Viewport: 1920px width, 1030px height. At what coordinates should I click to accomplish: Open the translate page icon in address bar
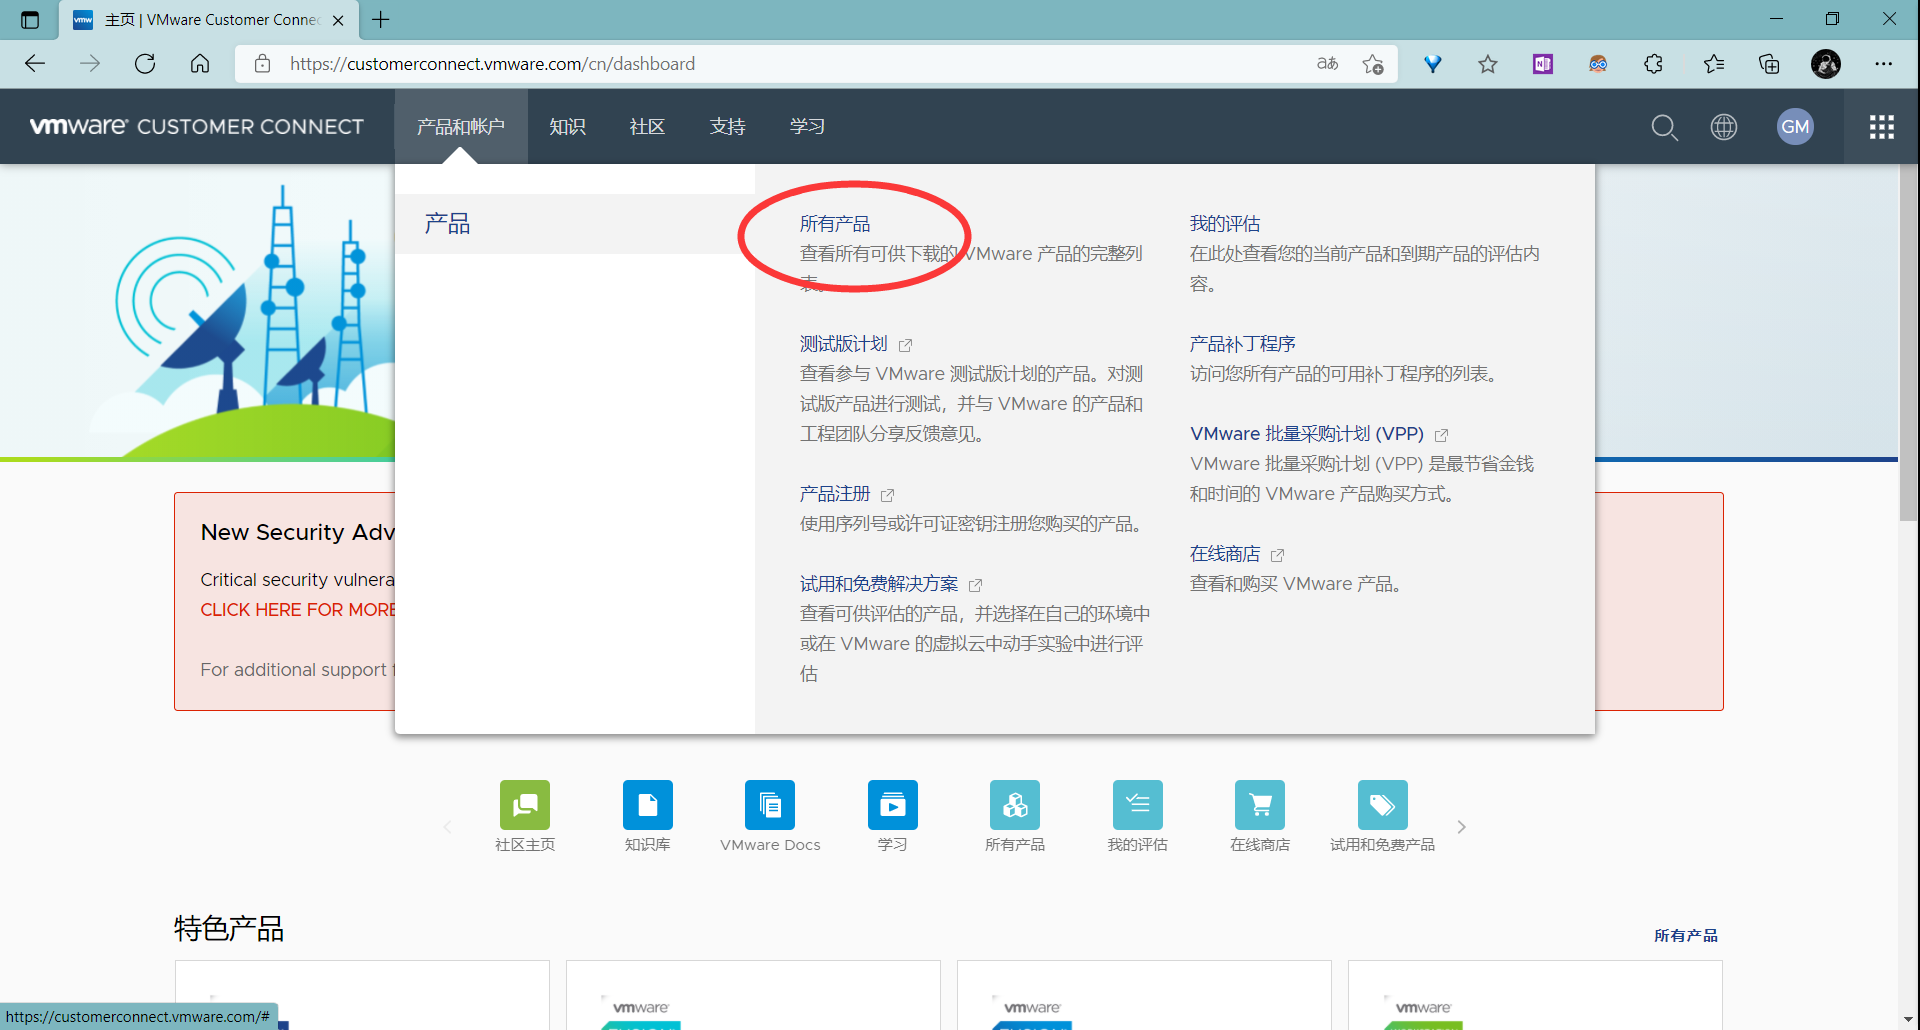[x=1327, y=64]
